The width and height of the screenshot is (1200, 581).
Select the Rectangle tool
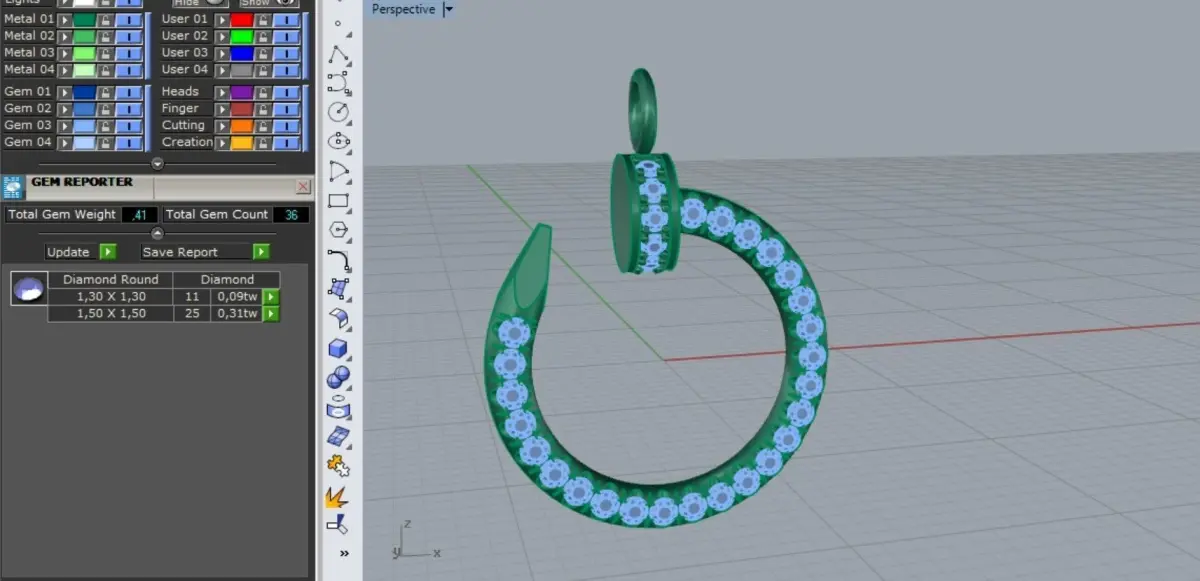[338, 200]
